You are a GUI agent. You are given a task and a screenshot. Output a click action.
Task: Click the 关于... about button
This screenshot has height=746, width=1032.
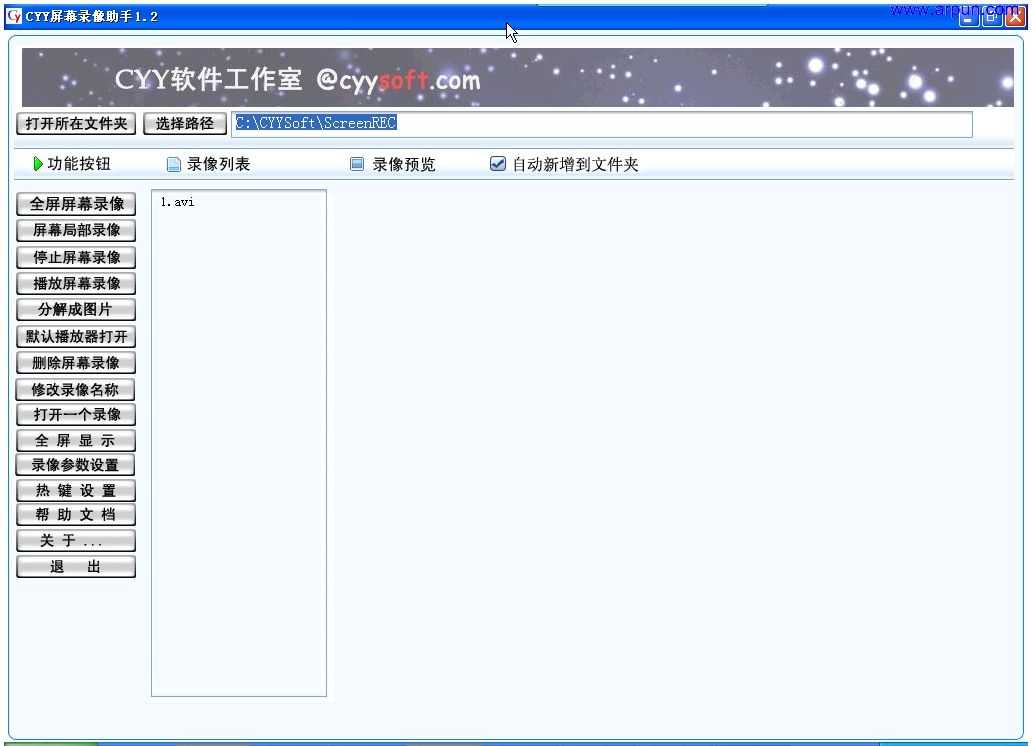[76, 541]
